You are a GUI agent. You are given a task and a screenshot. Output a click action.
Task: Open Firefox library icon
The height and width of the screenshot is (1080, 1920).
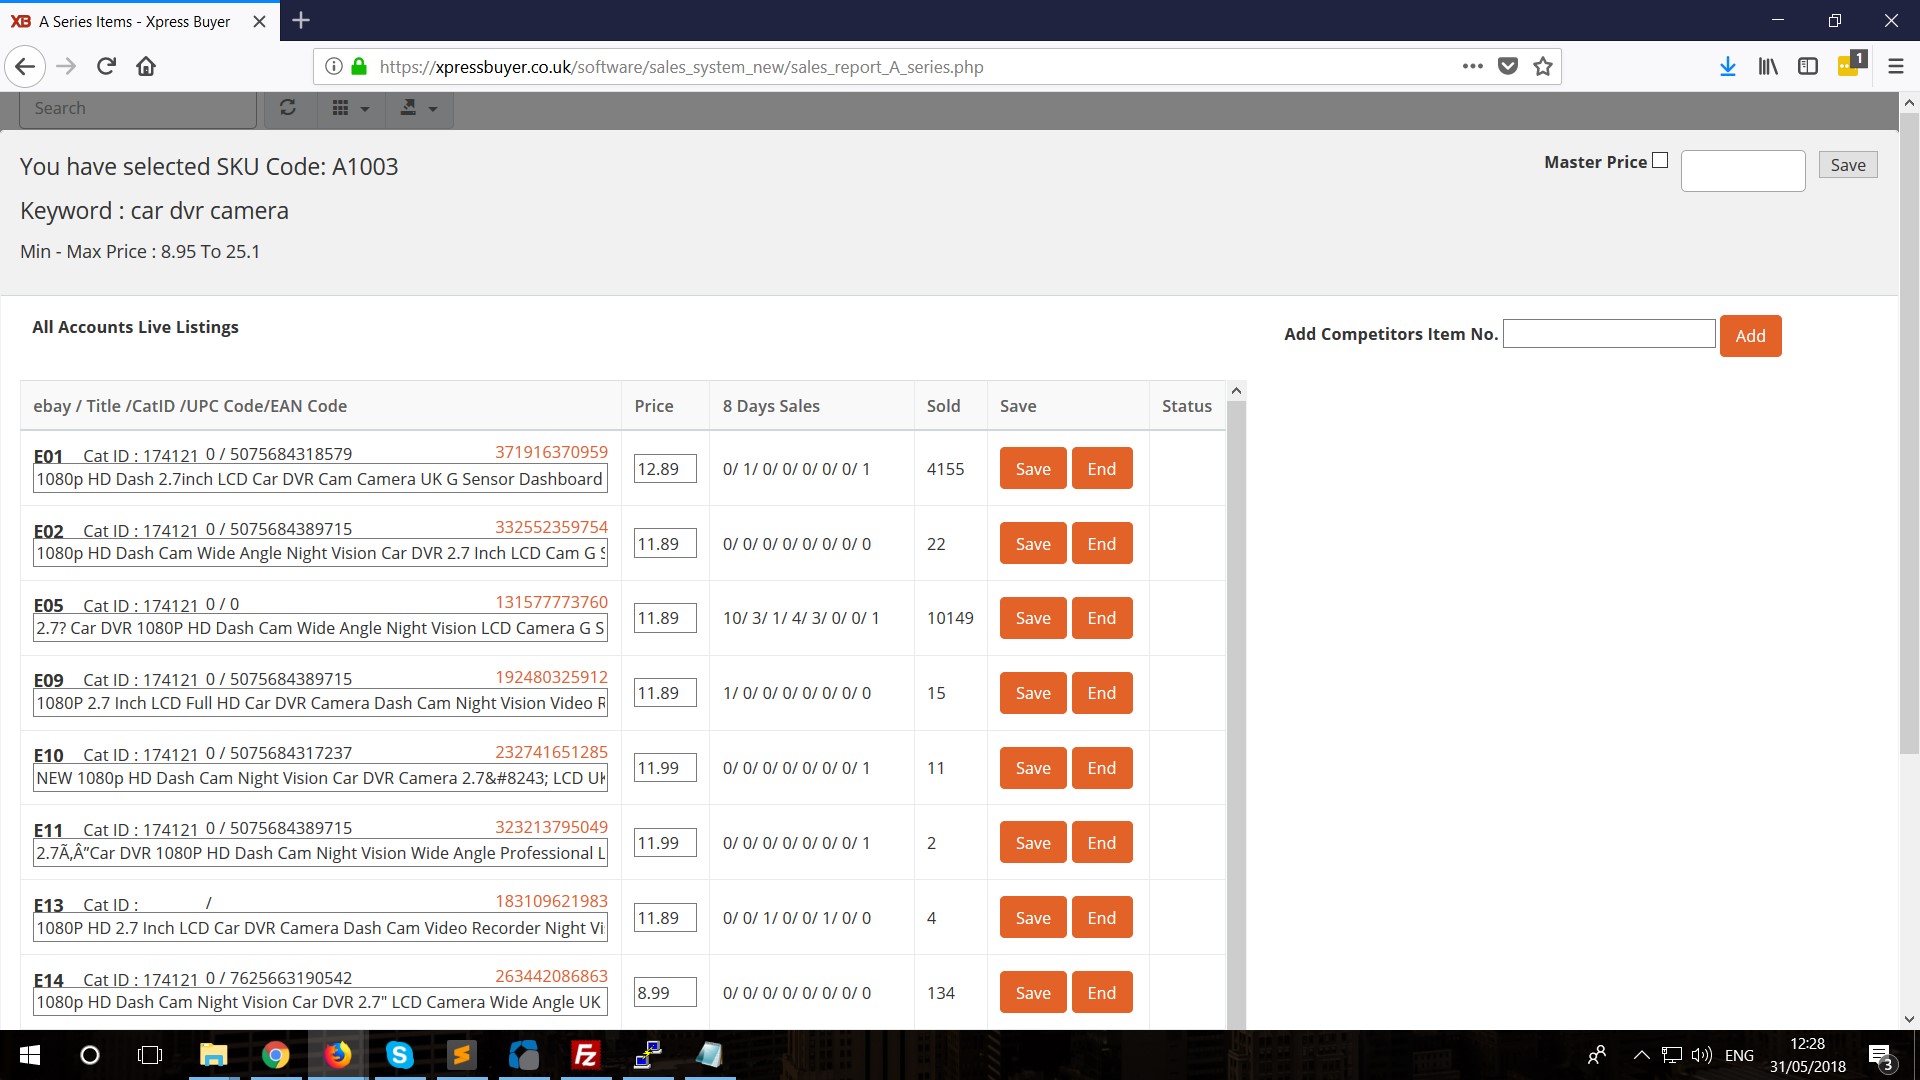tap(1767, 67)
